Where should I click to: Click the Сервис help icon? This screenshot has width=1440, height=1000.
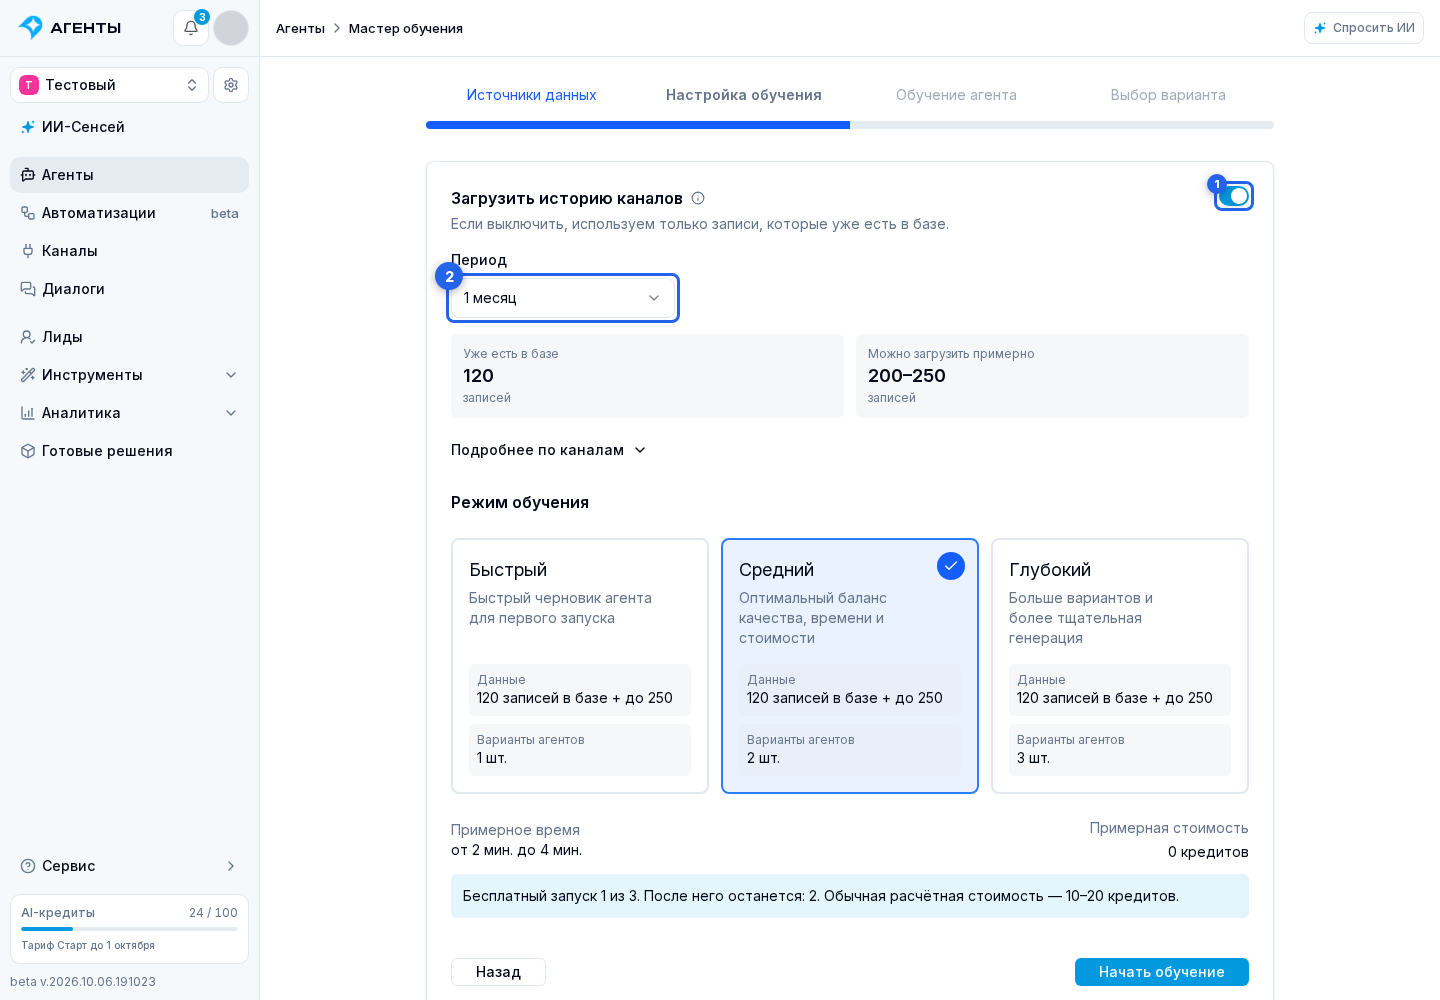tap(28, 866)
